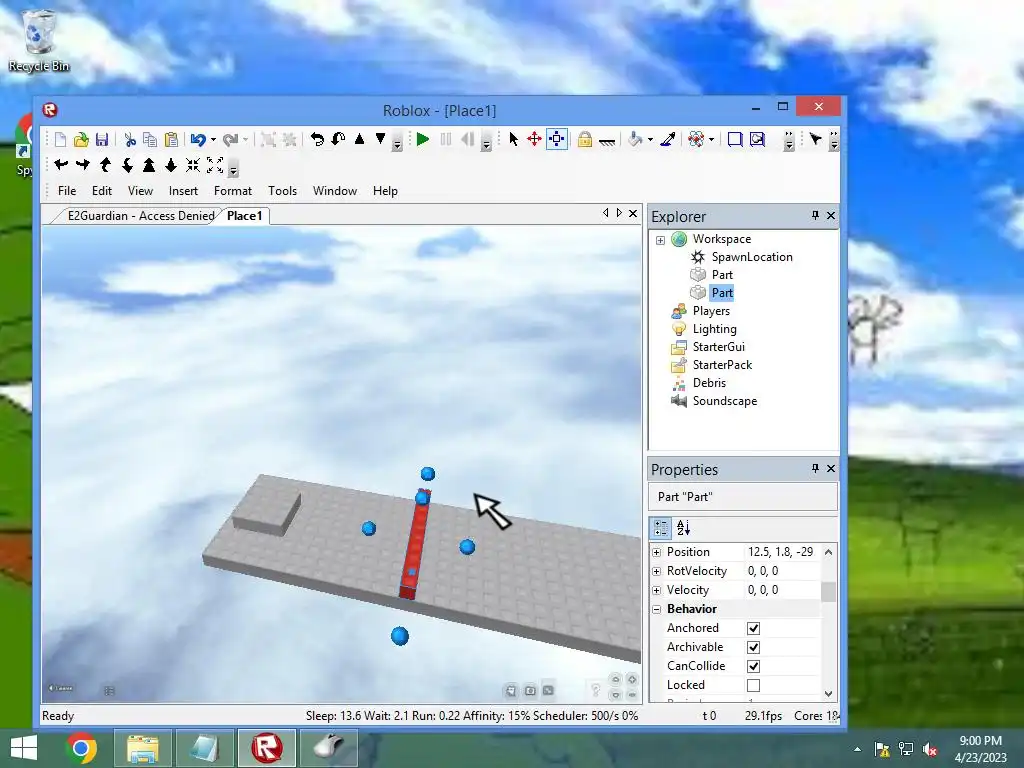Open the Undo history dropdown arrow
Image resolution: width=1024 pixels, height=768 pixels.
213,139
